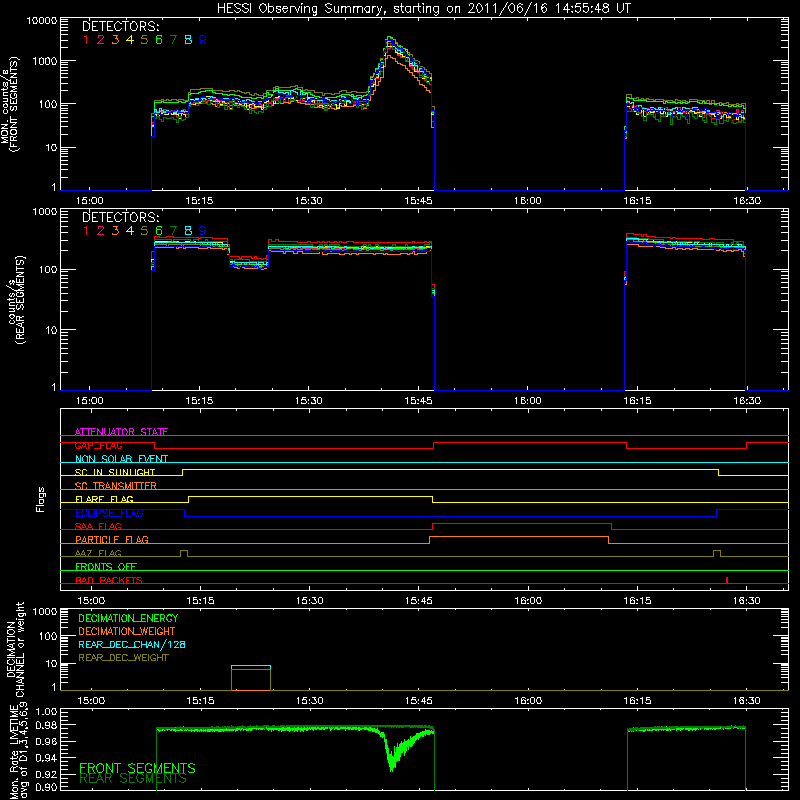Select yellow detector 4 in front segments legend
The height and width of the screenshot is (800, 800).
[x=130, y=40]
